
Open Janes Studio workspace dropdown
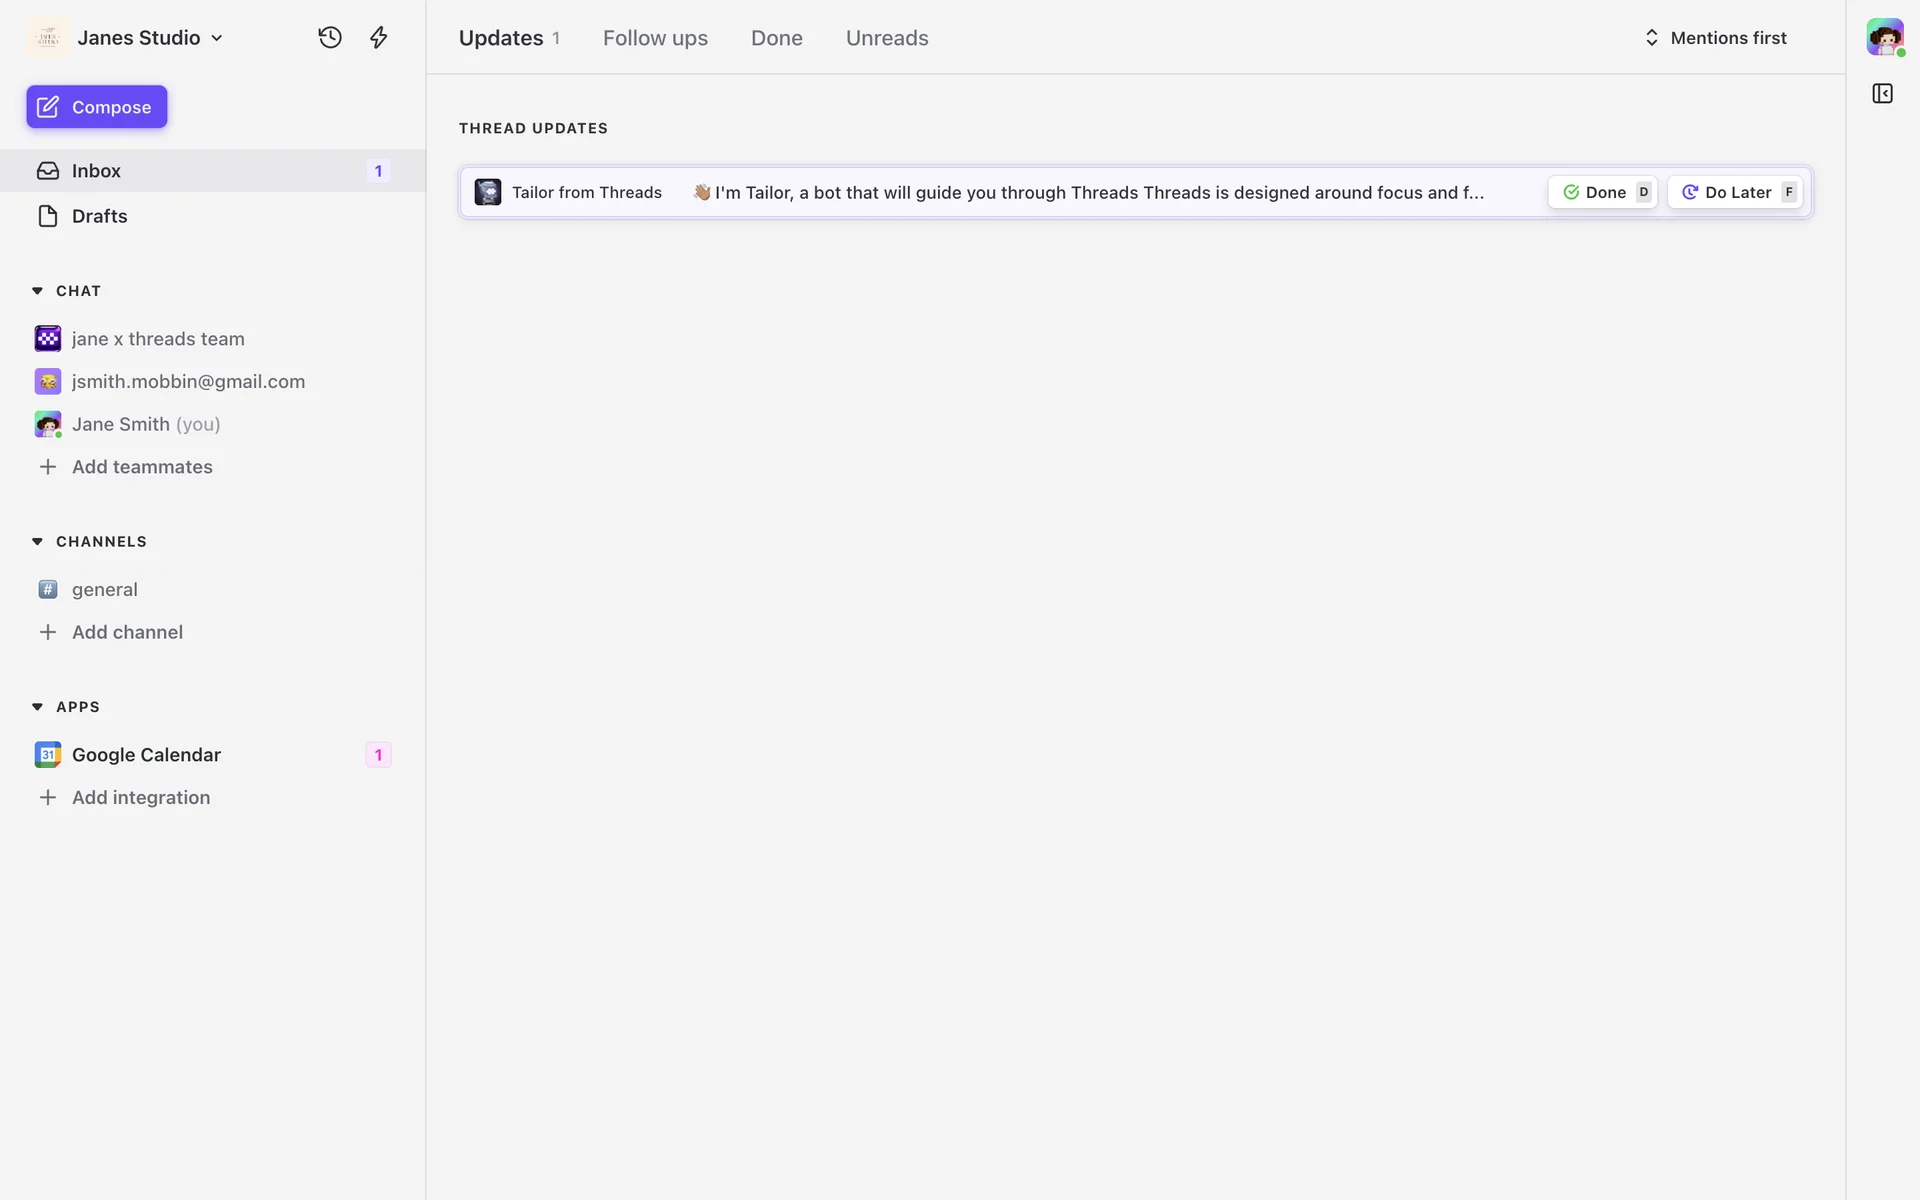150,38
